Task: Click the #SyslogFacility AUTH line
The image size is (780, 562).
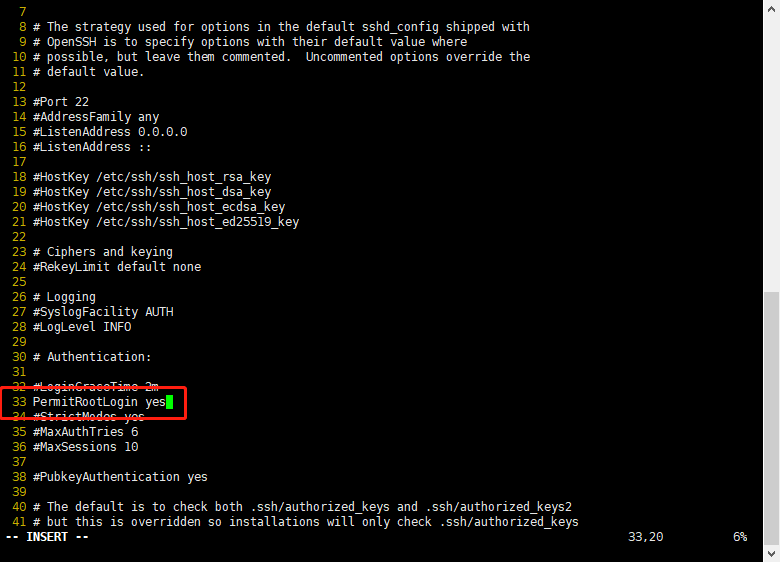Action: pos(103,312)
